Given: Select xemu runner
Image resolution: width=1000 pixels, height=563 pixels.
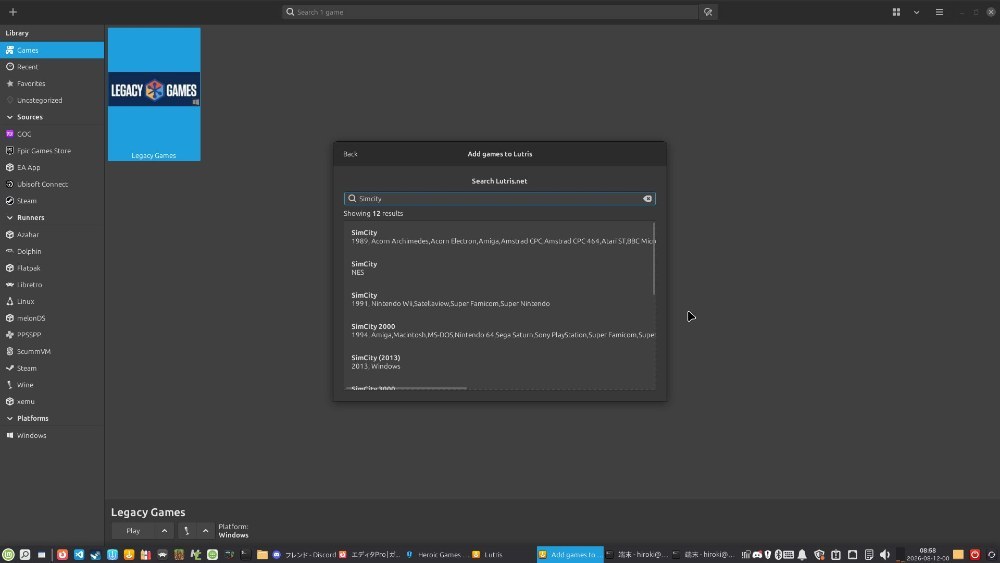Looking at the screenshot, I should tap(52, 401).
